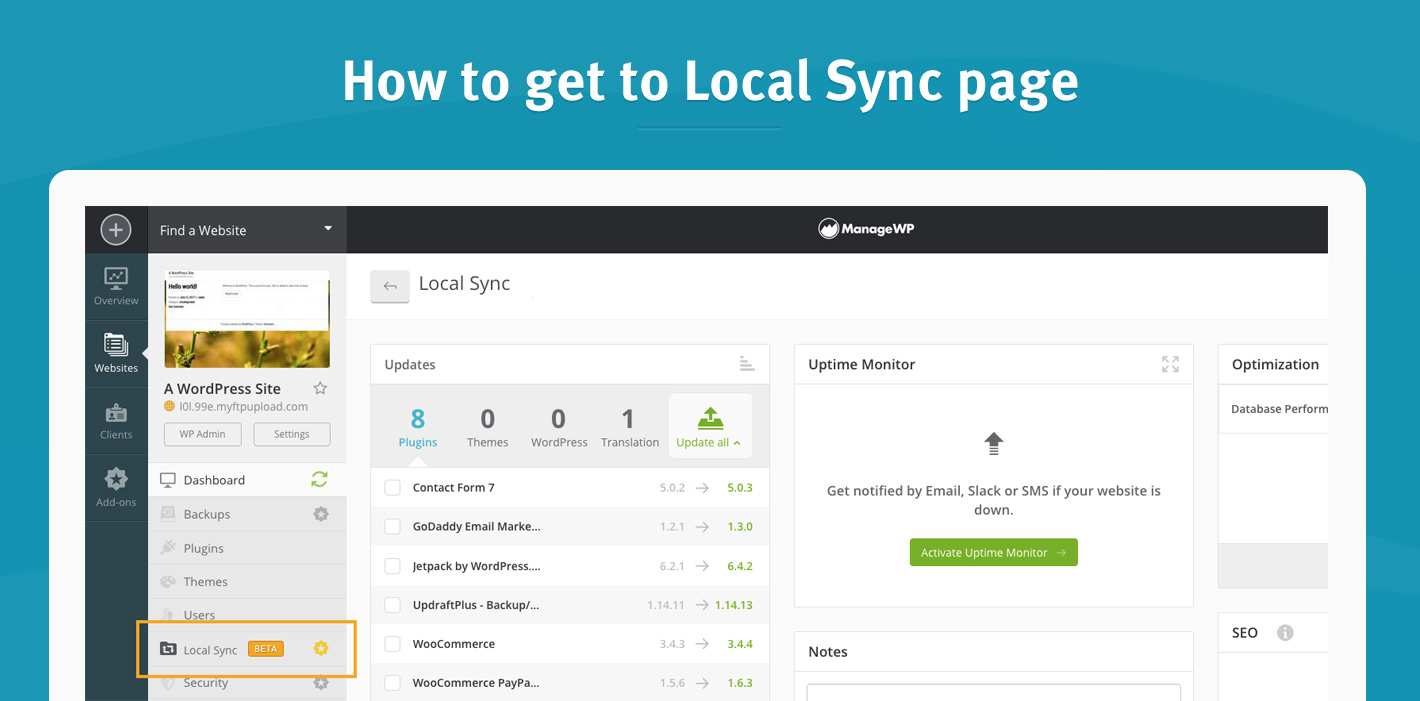Click the A WordPress Site title
The width and height of the screenshot is (1420, 701).
click(222, 388)
